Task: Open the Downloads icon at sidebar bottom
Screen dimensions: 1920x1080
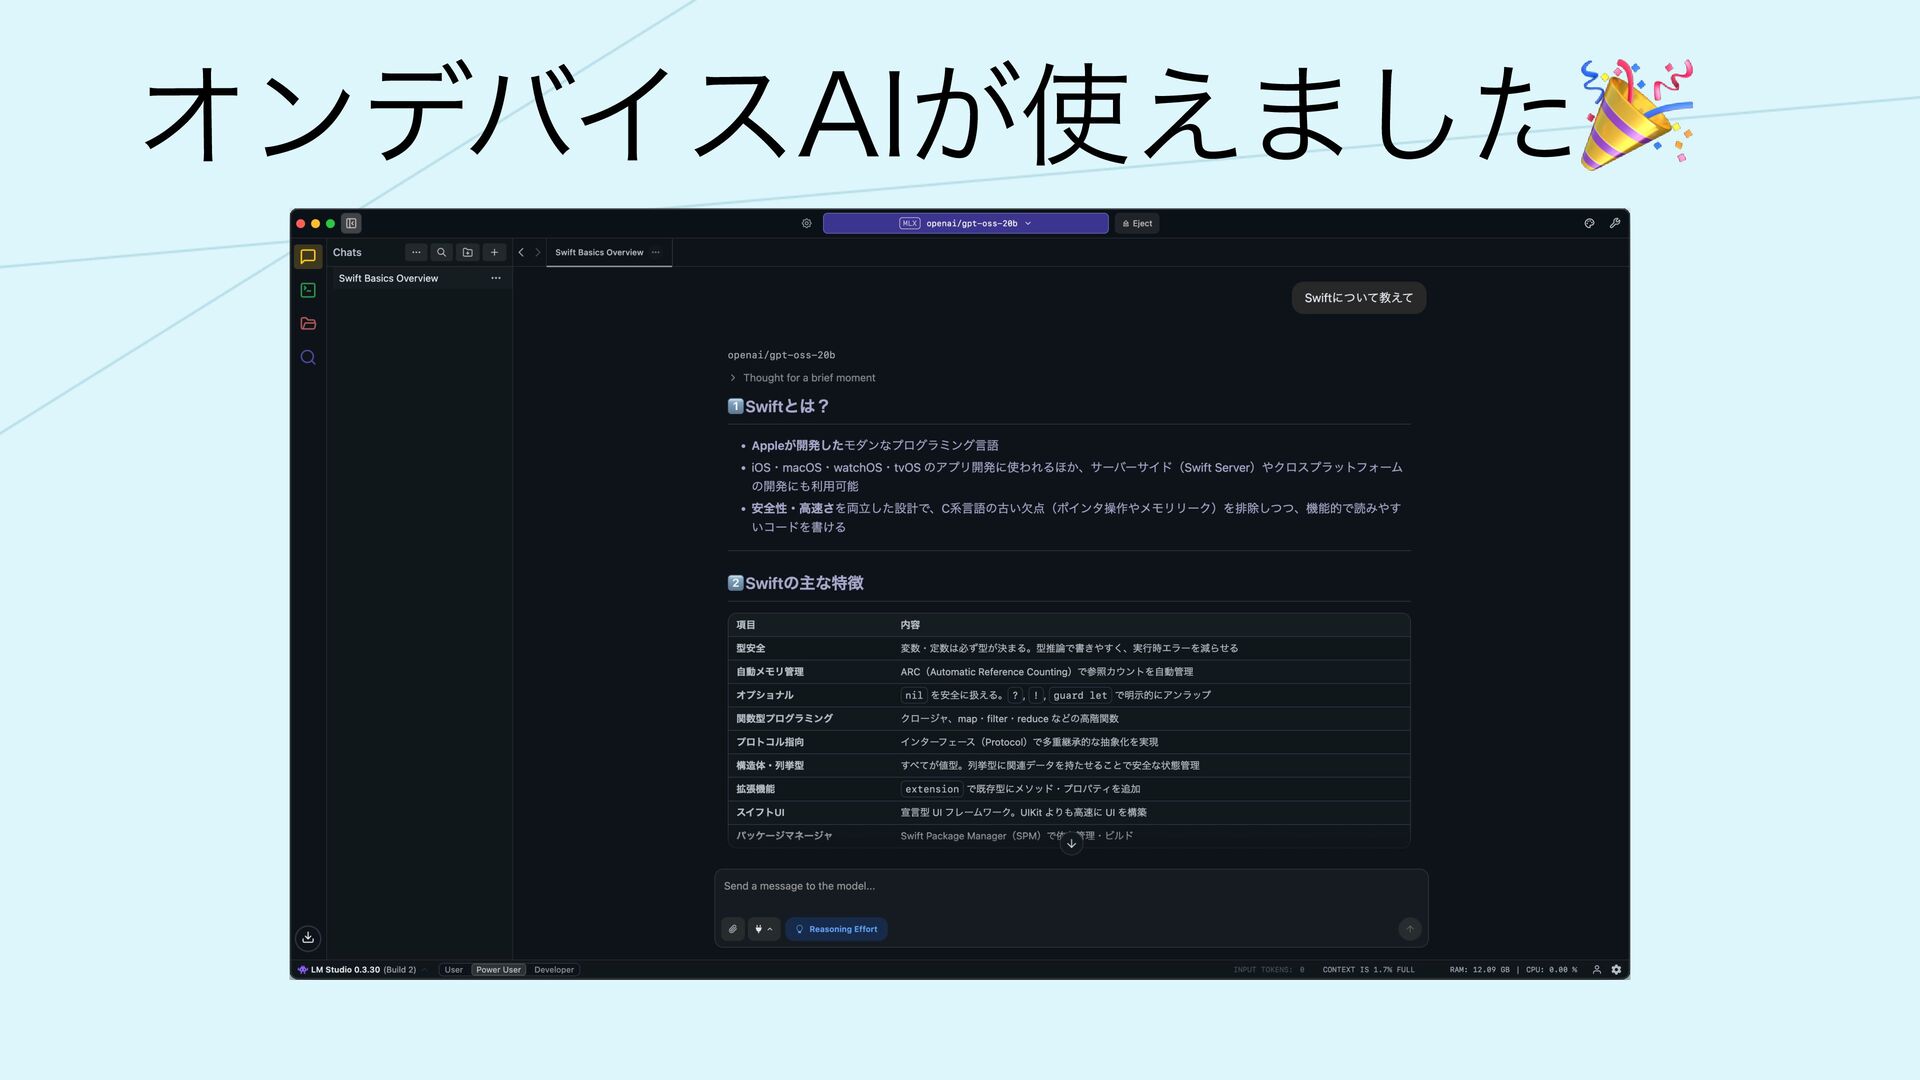Action: 308,937
